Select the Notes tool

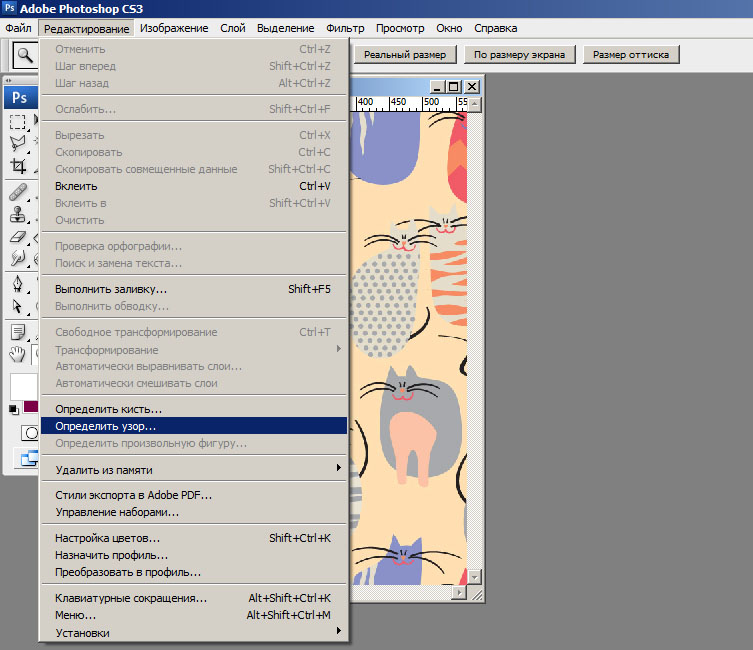[18, 332]
